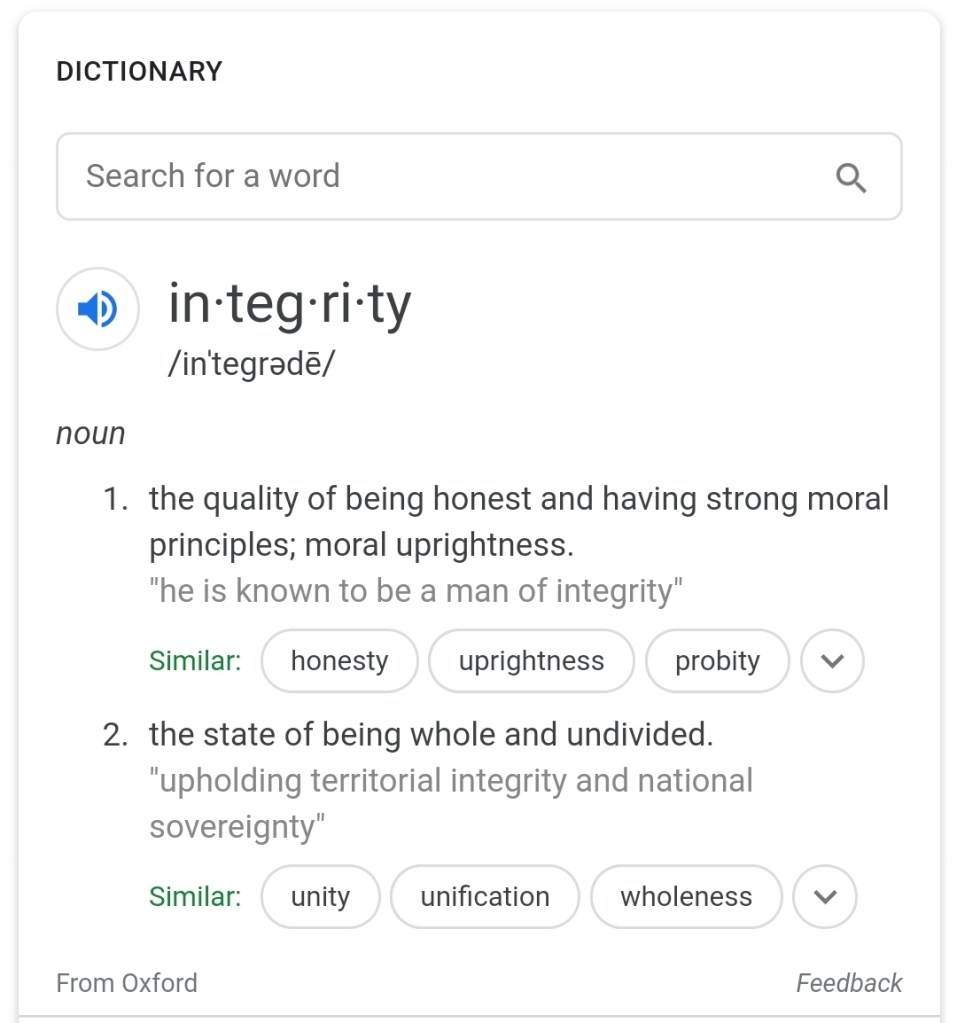957x1023 pixels.
Task: Select the "wholeness" synonym chip
Action: (685, 897)
